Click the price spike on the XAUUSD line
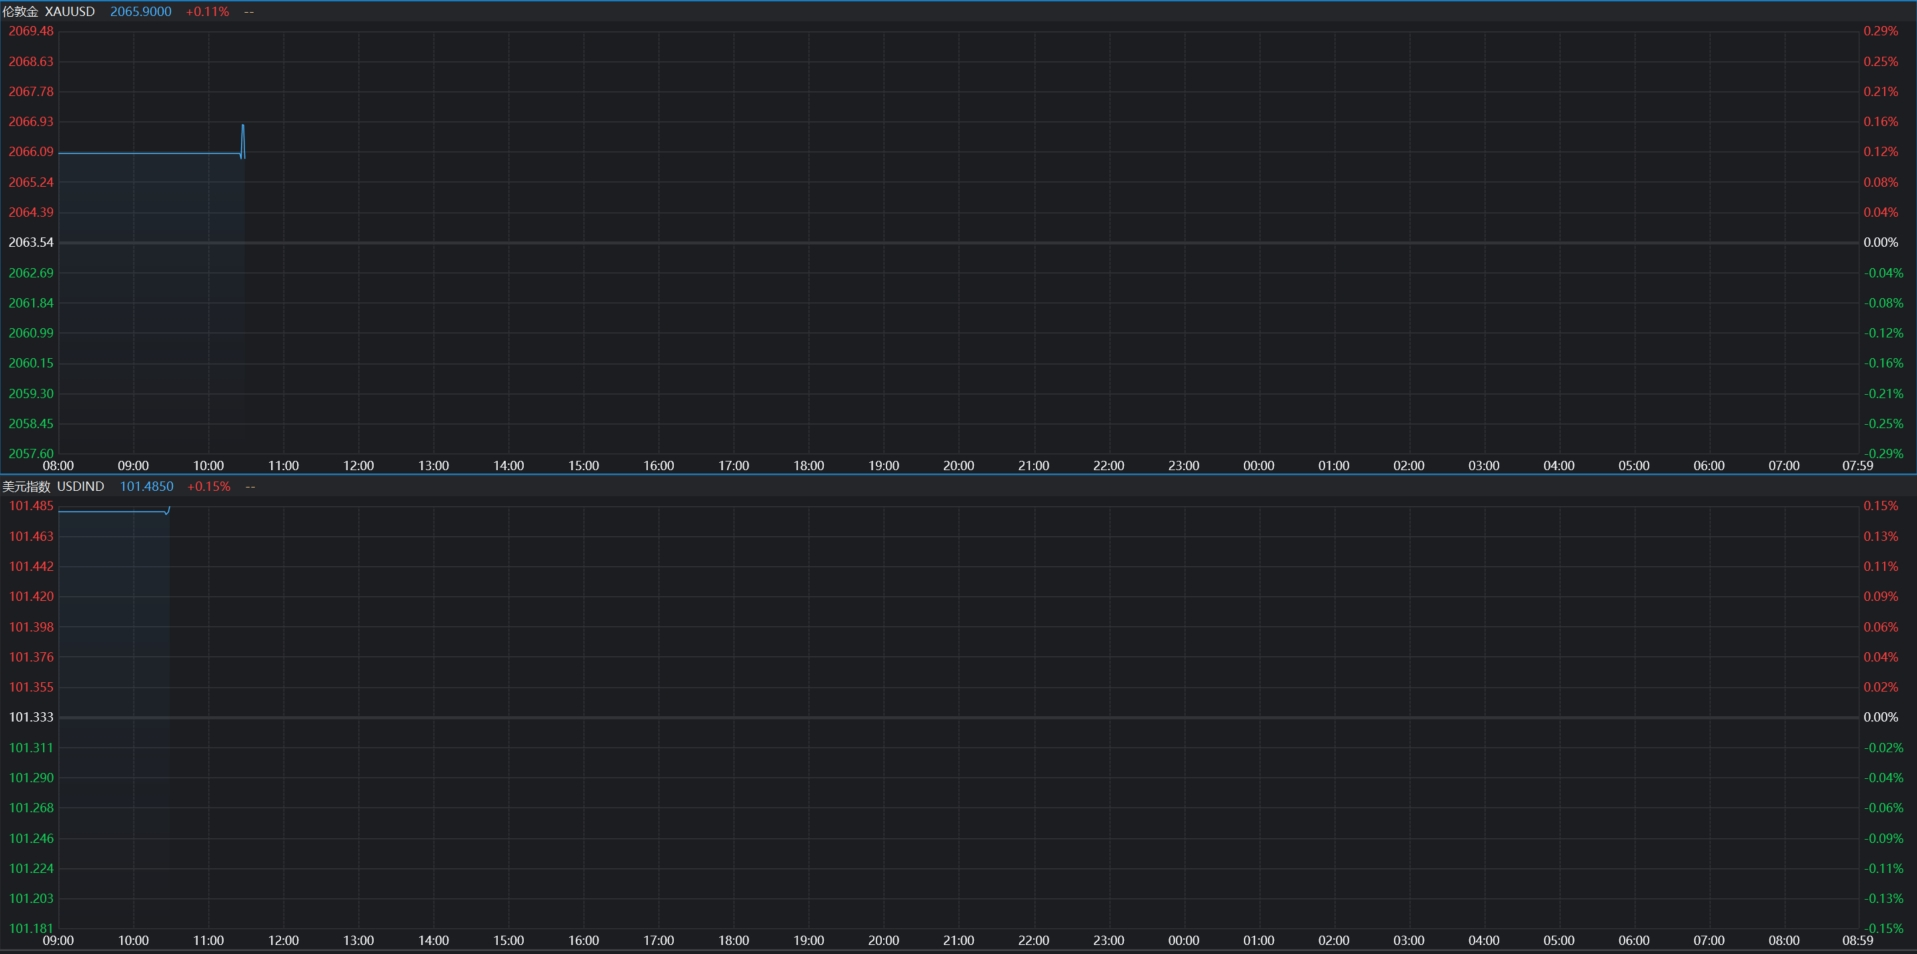The height and width of the screenshot is (954, 1917). pos(243,141)
